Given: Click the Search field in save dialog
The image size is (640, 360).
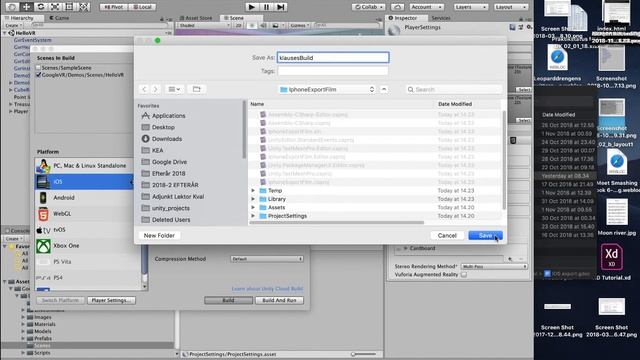Looking at the screenshot, I should [454, 89].
